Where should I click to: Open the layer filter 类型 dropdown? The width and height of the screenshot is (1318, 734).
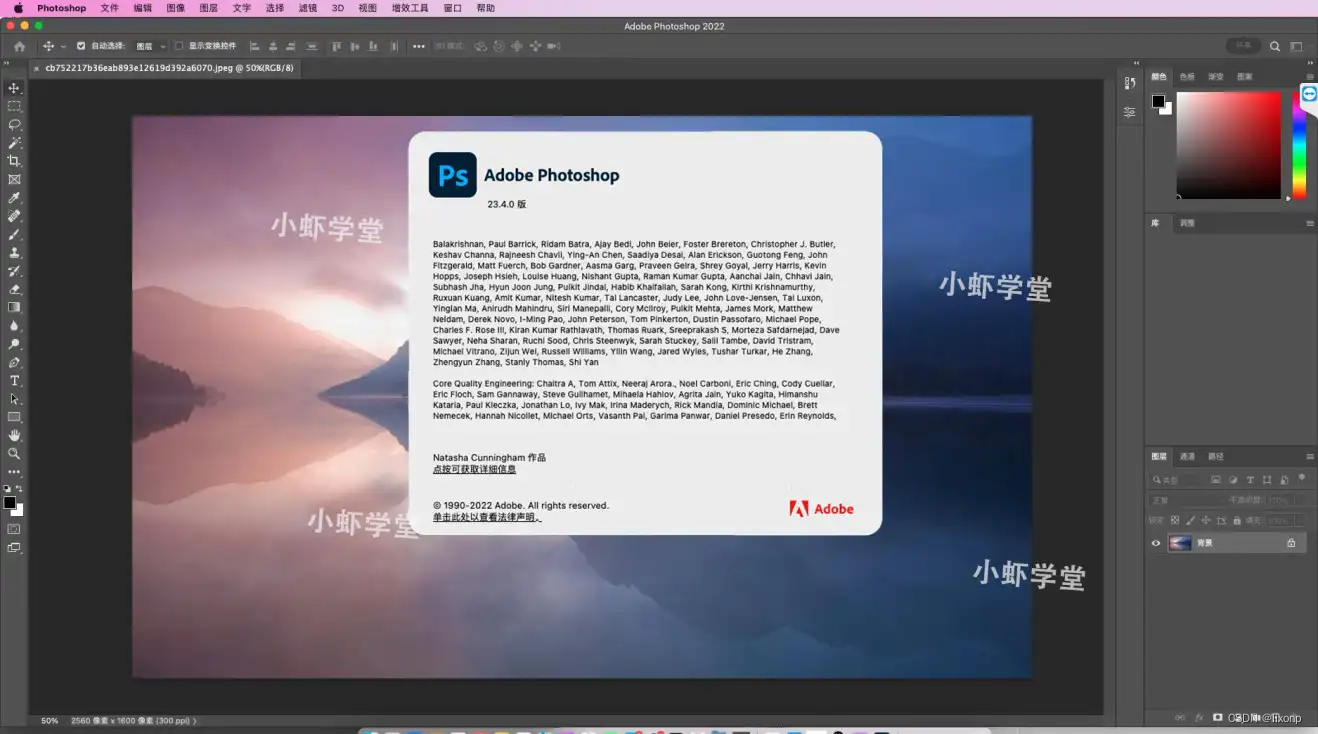click(x=1177, y=480)
